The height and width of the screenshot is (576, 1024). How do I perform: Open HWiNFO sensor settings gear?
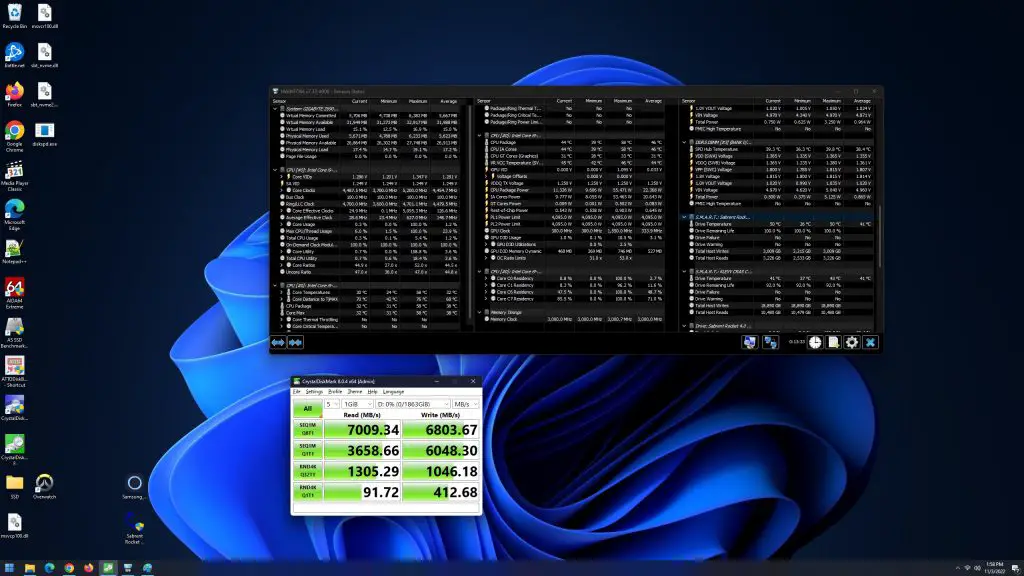[x=852, y=342]
